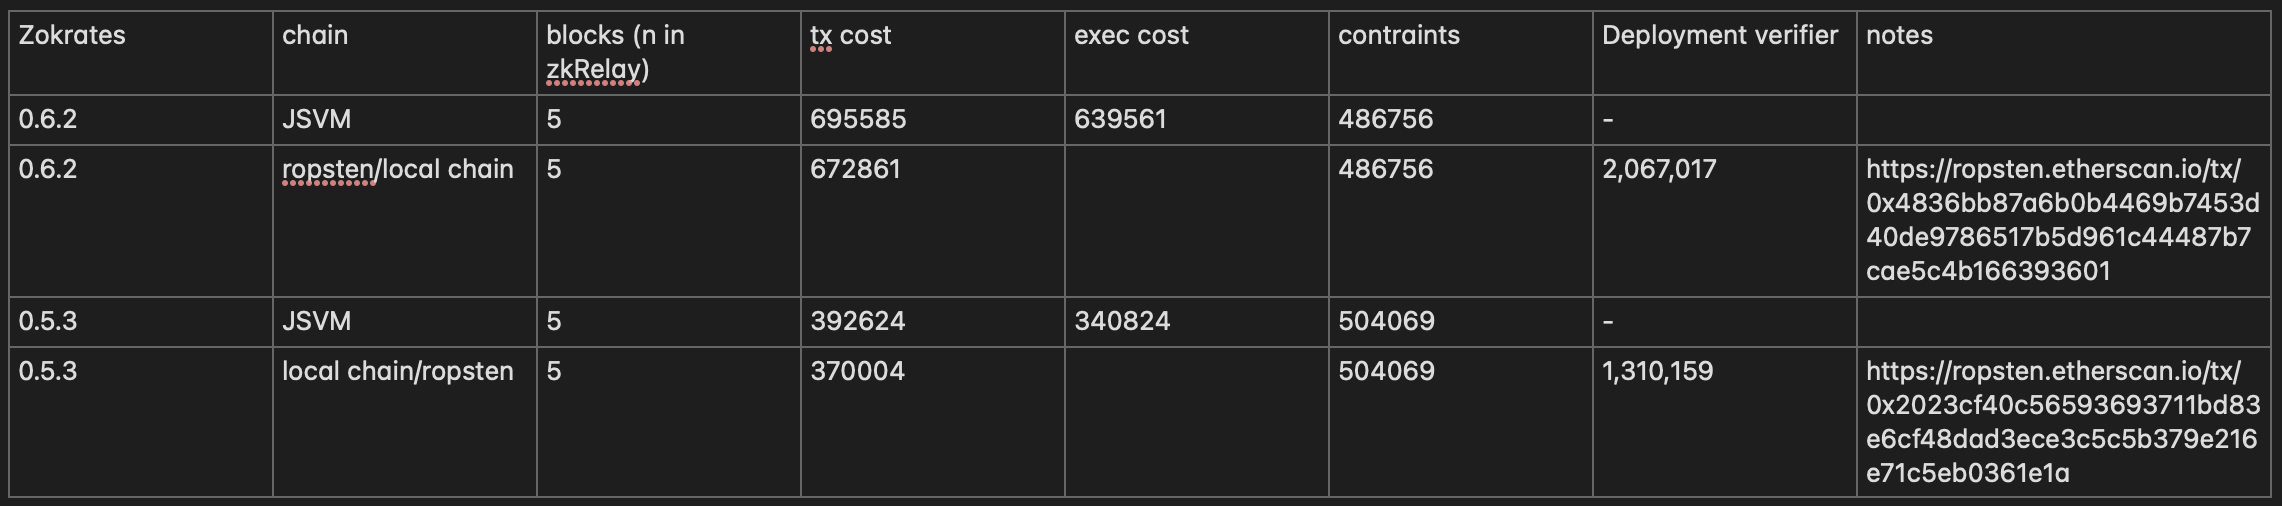The width and height of the screenshot is (2282, 506).
Task: Click deployment verifier value 2,067,017
Action: (x=1659, y=169)
